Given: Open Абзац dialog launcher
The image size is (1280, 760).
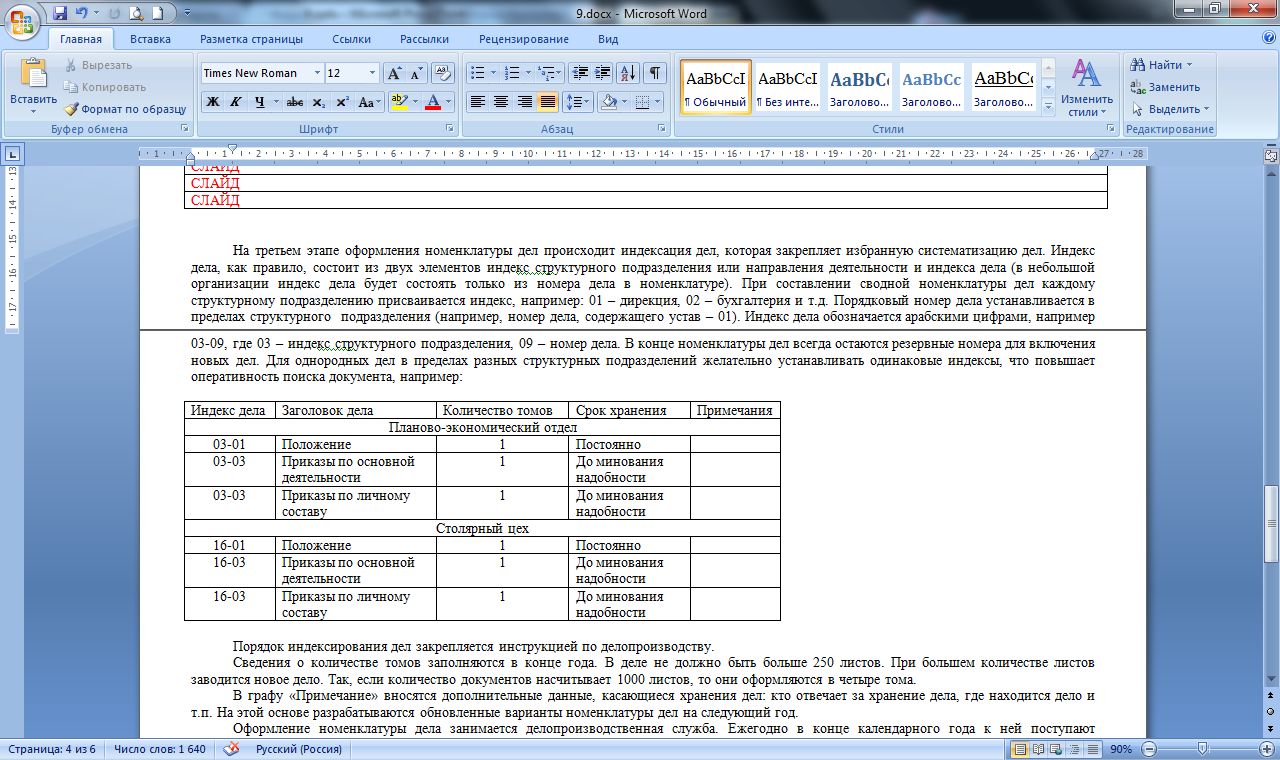Looking at the screenshot, I should [x=662, y=129].
